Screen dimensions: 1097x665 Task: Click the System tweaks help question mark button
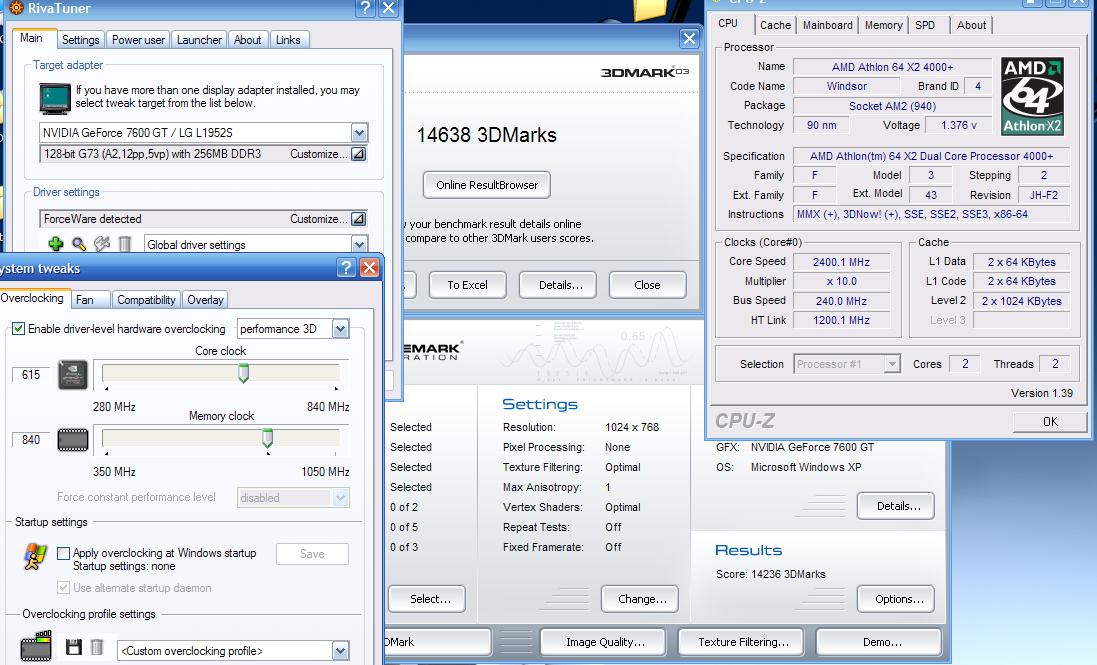(x=346, y=267)
